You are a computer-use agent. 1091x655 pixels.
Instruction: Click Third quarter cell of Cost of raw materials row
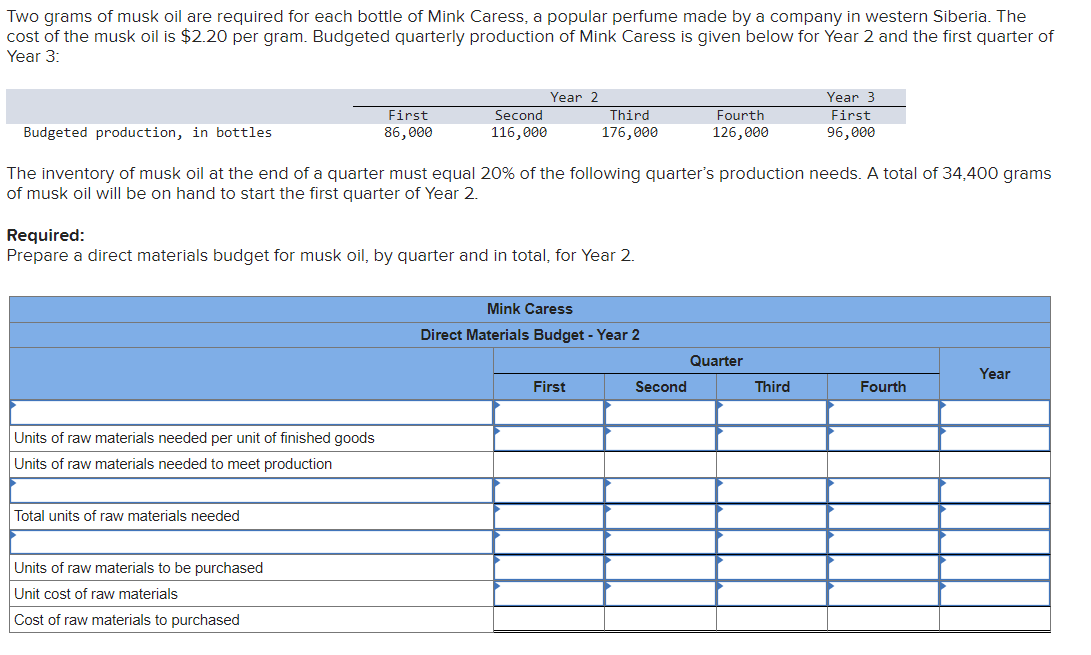772,620
